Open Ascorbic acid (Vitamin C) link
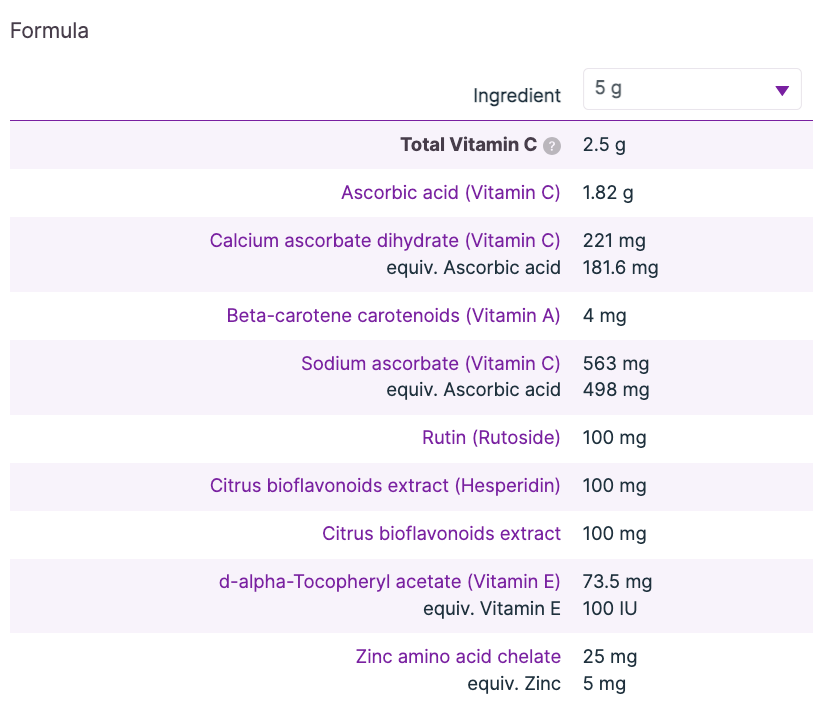Screen dimensions: 828x724 point(450,193)
